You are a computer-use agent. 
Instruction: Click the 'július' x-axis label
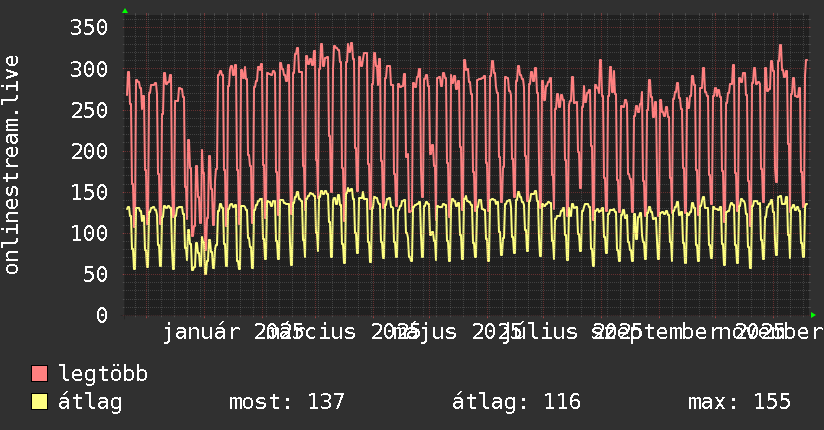[540, 332]
